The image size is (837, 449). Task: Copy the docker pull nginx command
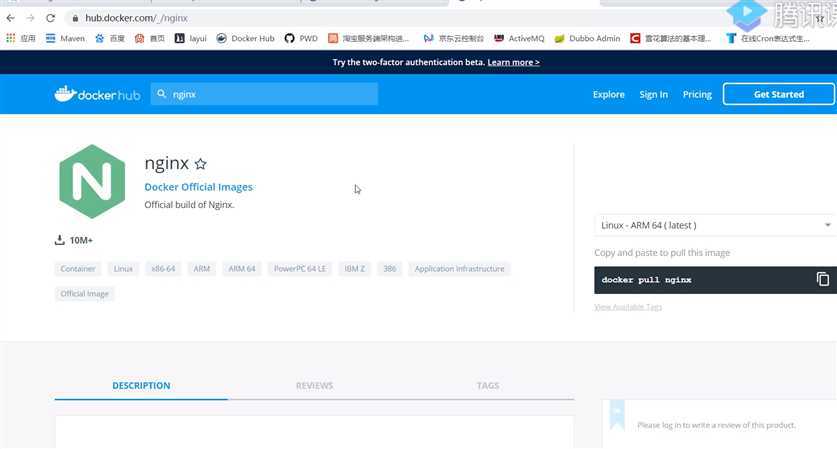pos(823,279)
